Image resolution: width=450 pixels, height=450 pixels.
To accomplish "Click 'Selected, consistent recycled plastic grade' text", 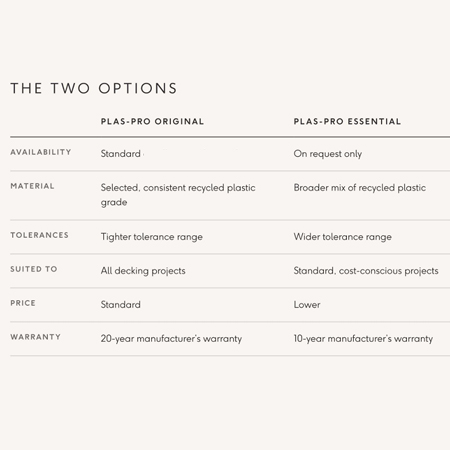I will click(x=178, y=195).
